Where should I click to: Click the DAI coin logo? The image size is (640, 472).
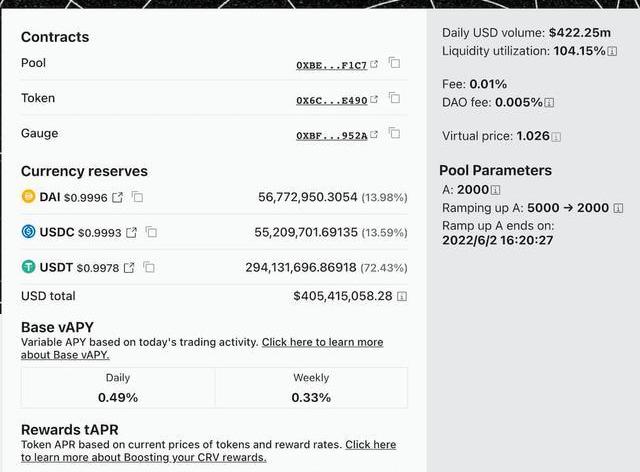tap(28, 197)
